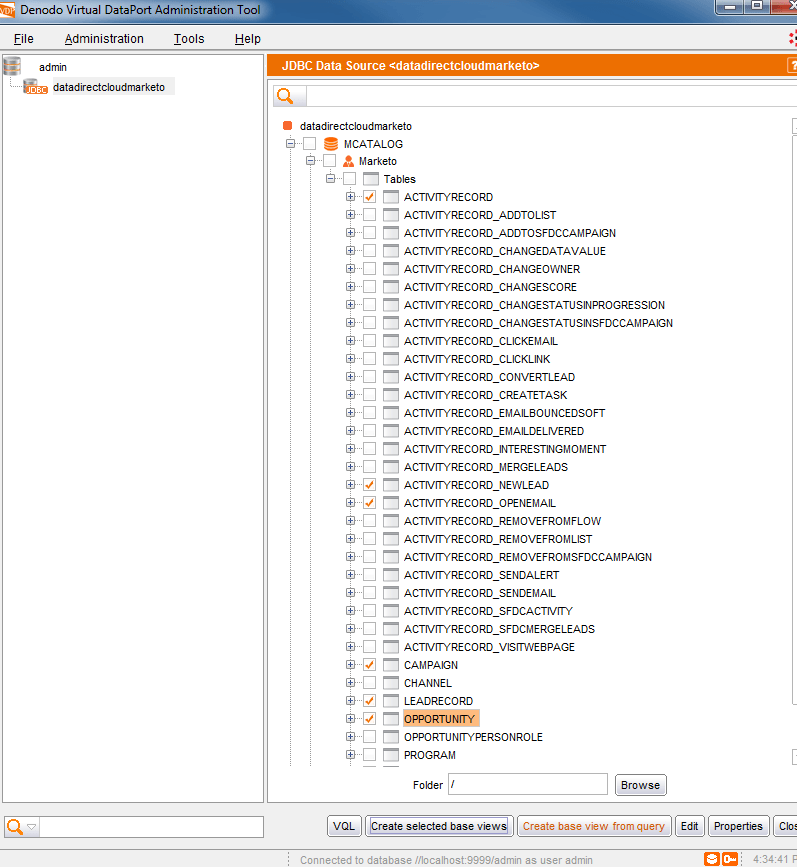Click the bottom-left search magnifier icon
This screenshot has height=867, width=797.
pos(15,827)
